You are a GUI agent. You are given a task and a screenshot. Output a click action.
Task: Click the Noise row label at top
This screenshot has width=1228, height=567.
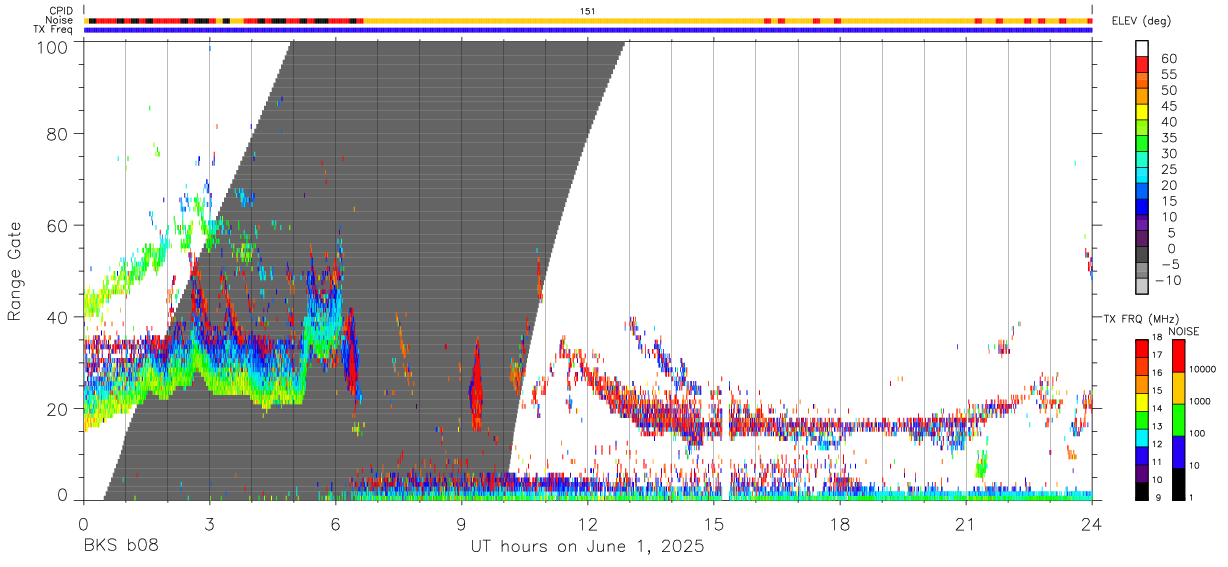59,20
